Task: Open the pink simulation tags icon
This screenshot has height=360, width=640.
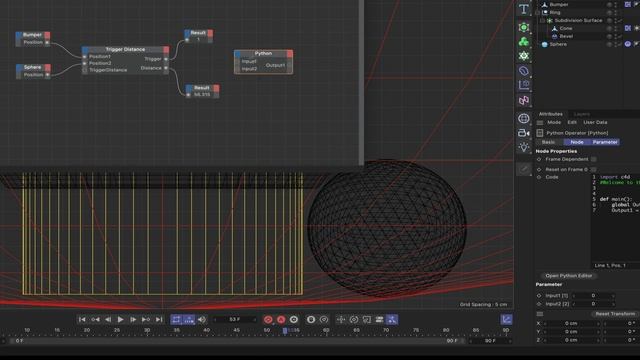Action: [x=524, y=100]
